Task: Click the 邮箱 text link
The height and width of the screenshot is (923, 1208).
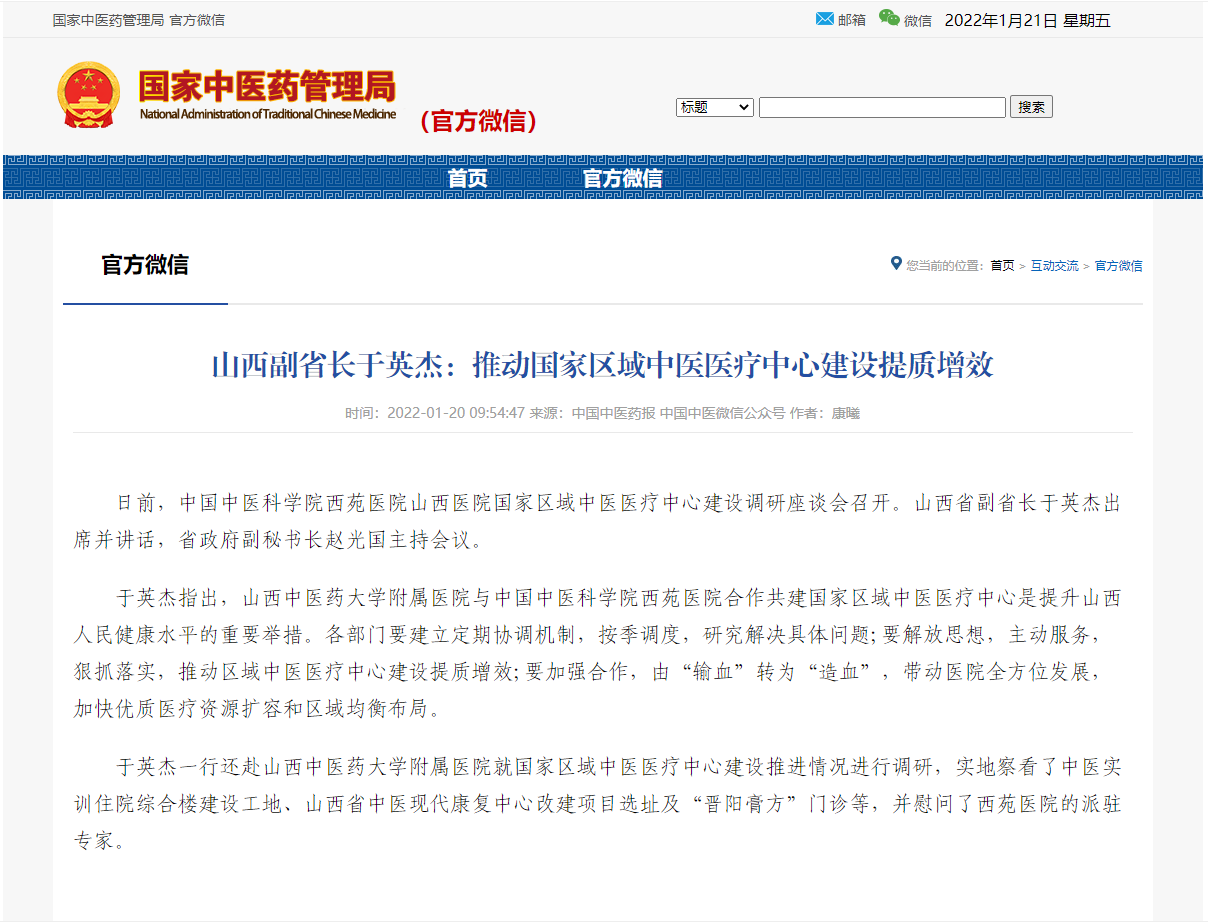Action: [852, 20]
